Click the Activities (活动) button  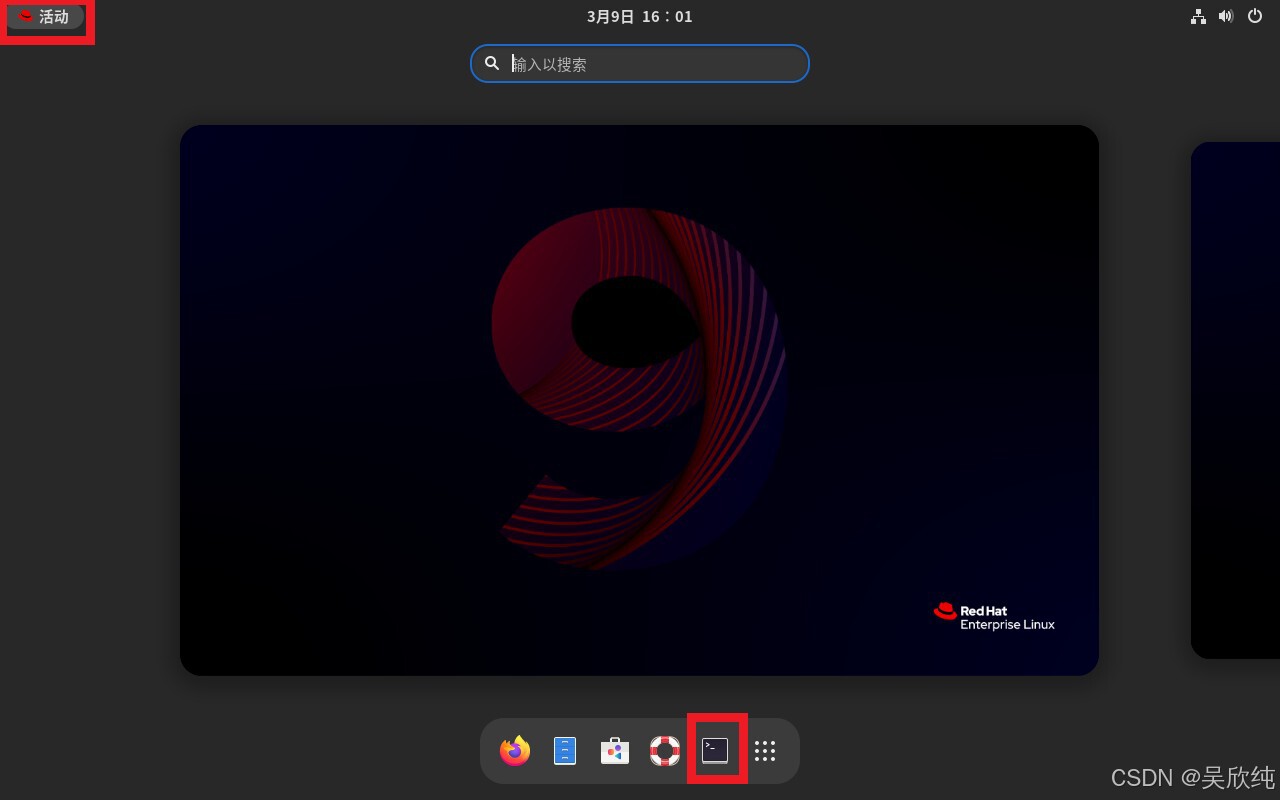tap(45, 17)
